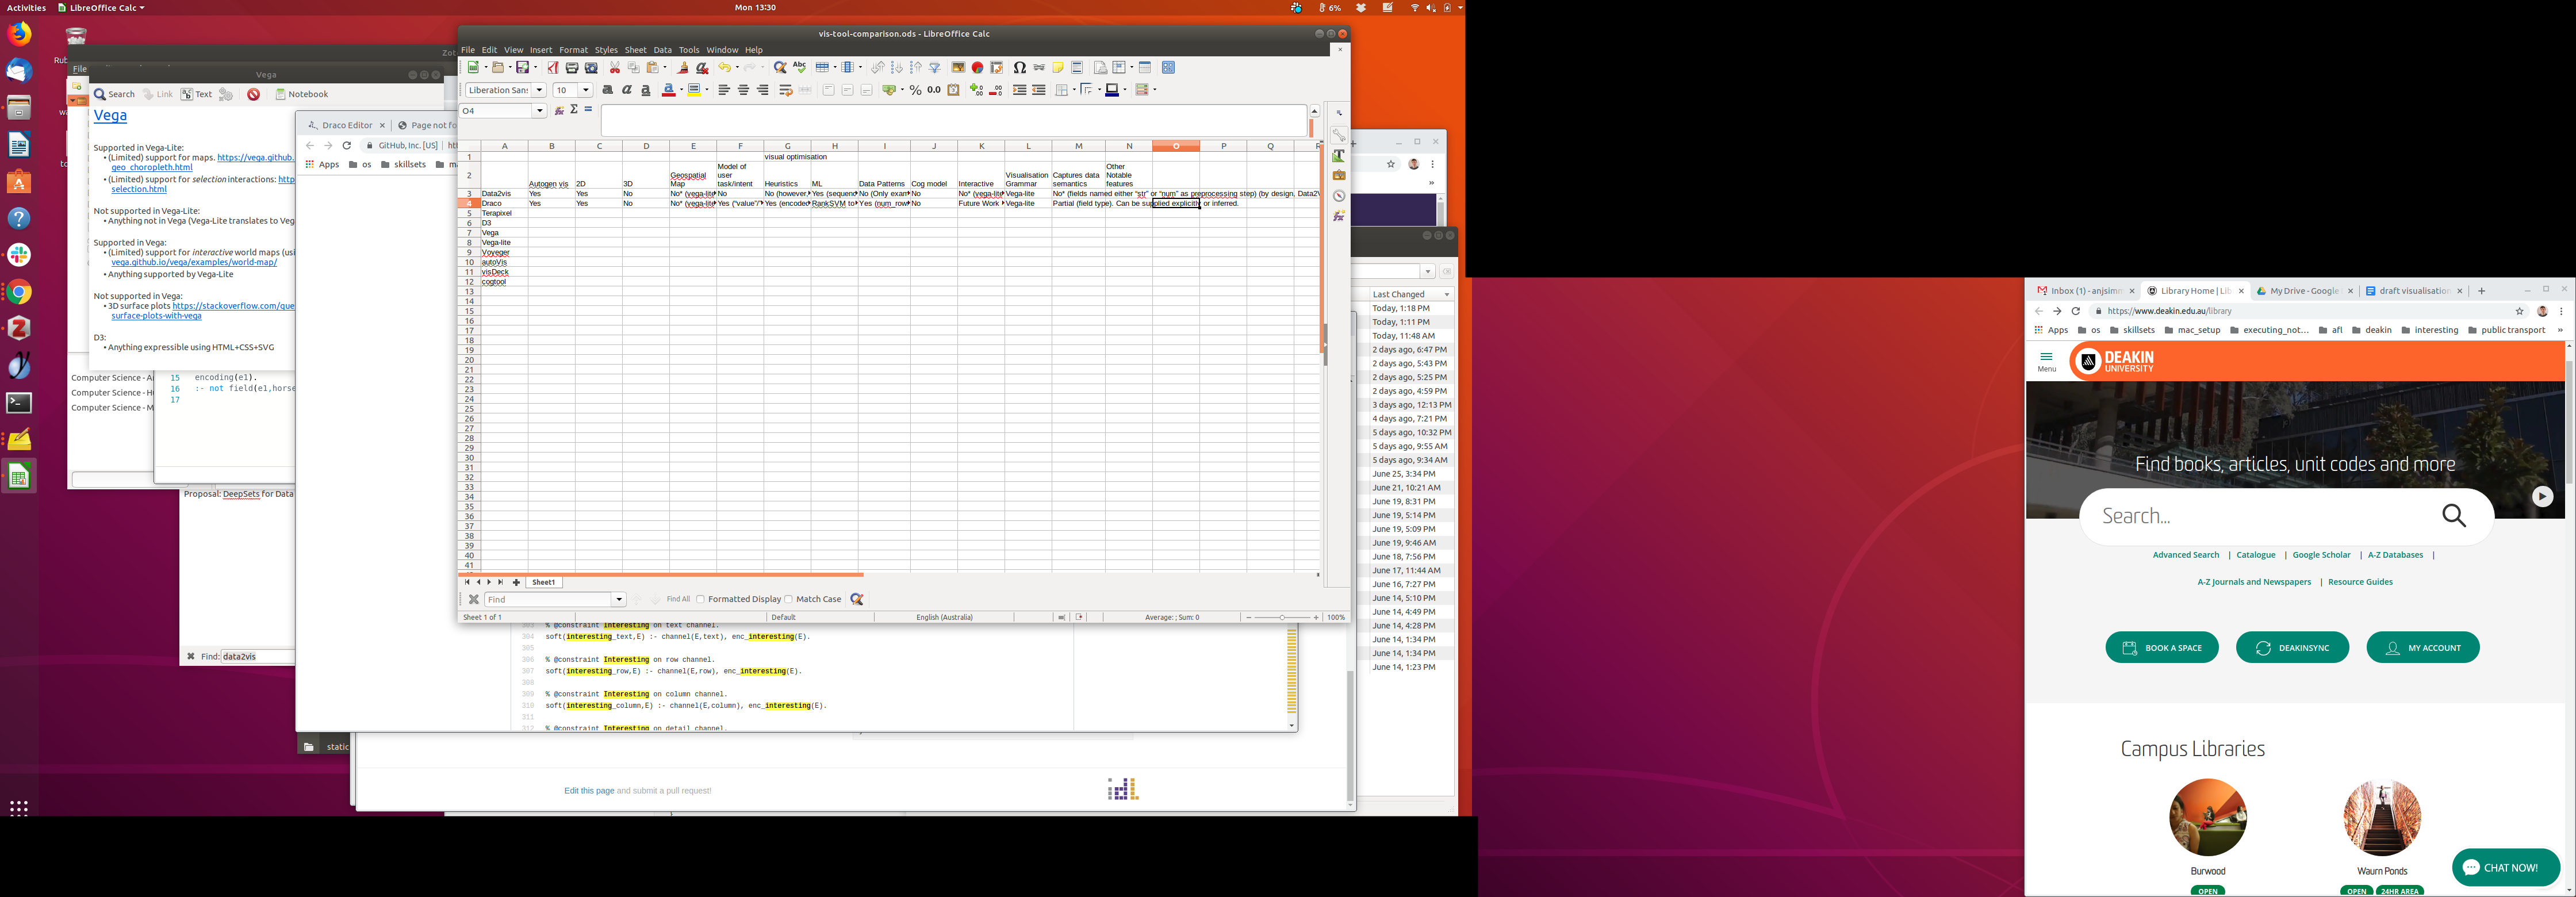Toggle bold formatting in Calc toolbar

tap(607, 90)
